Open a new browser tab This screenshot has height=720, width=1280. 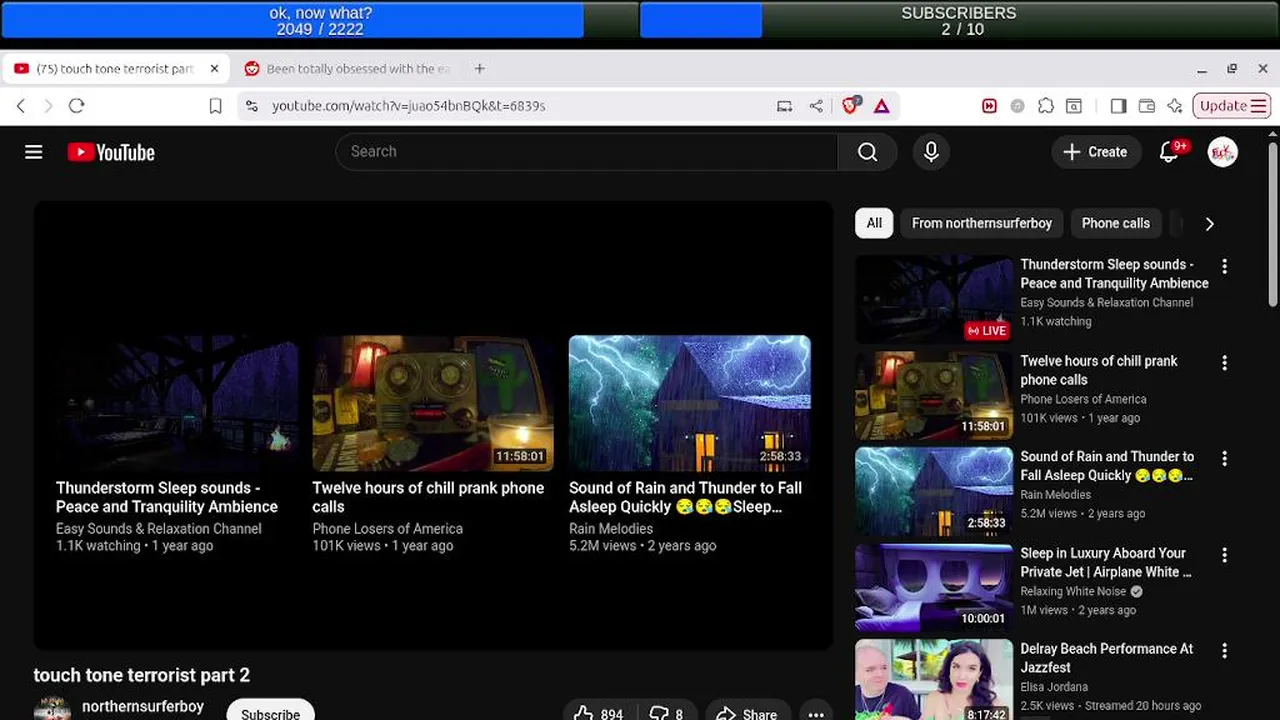(x=480, y=69)
